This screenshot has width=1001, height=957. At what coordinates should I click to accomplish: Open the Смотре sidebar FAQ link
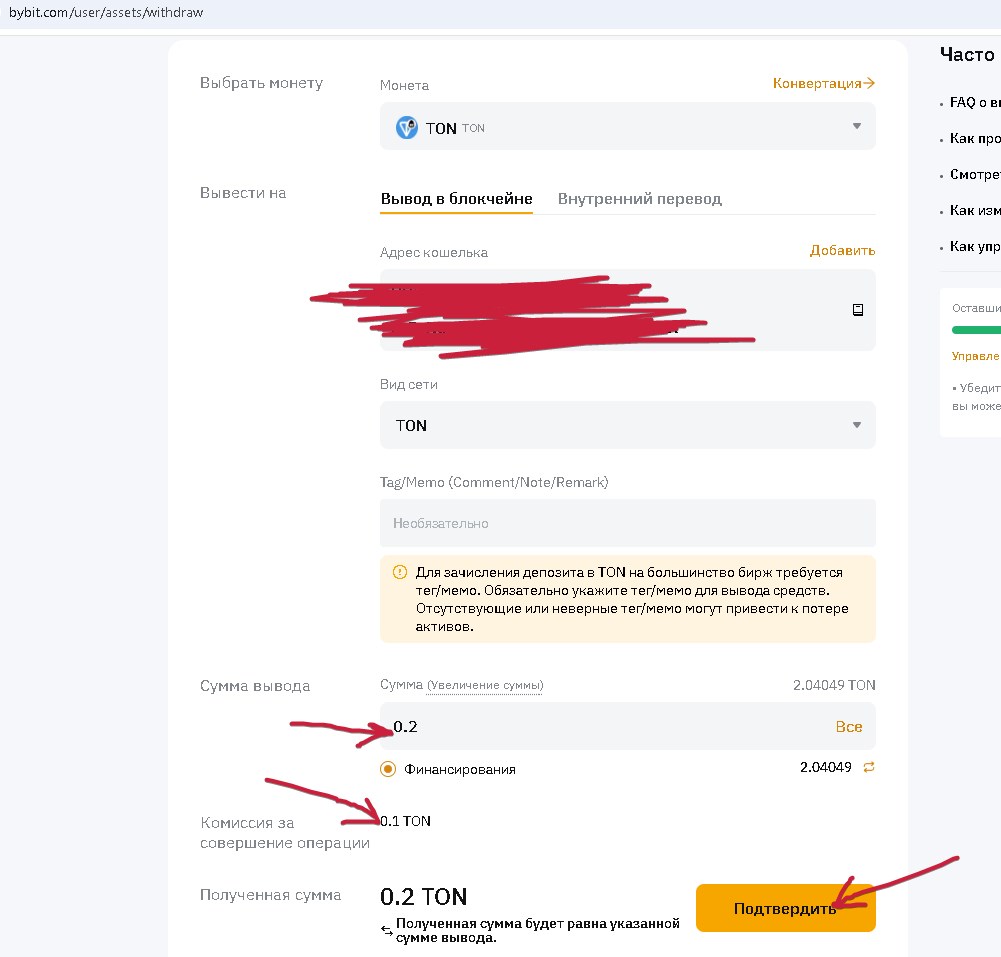point(975,174)
